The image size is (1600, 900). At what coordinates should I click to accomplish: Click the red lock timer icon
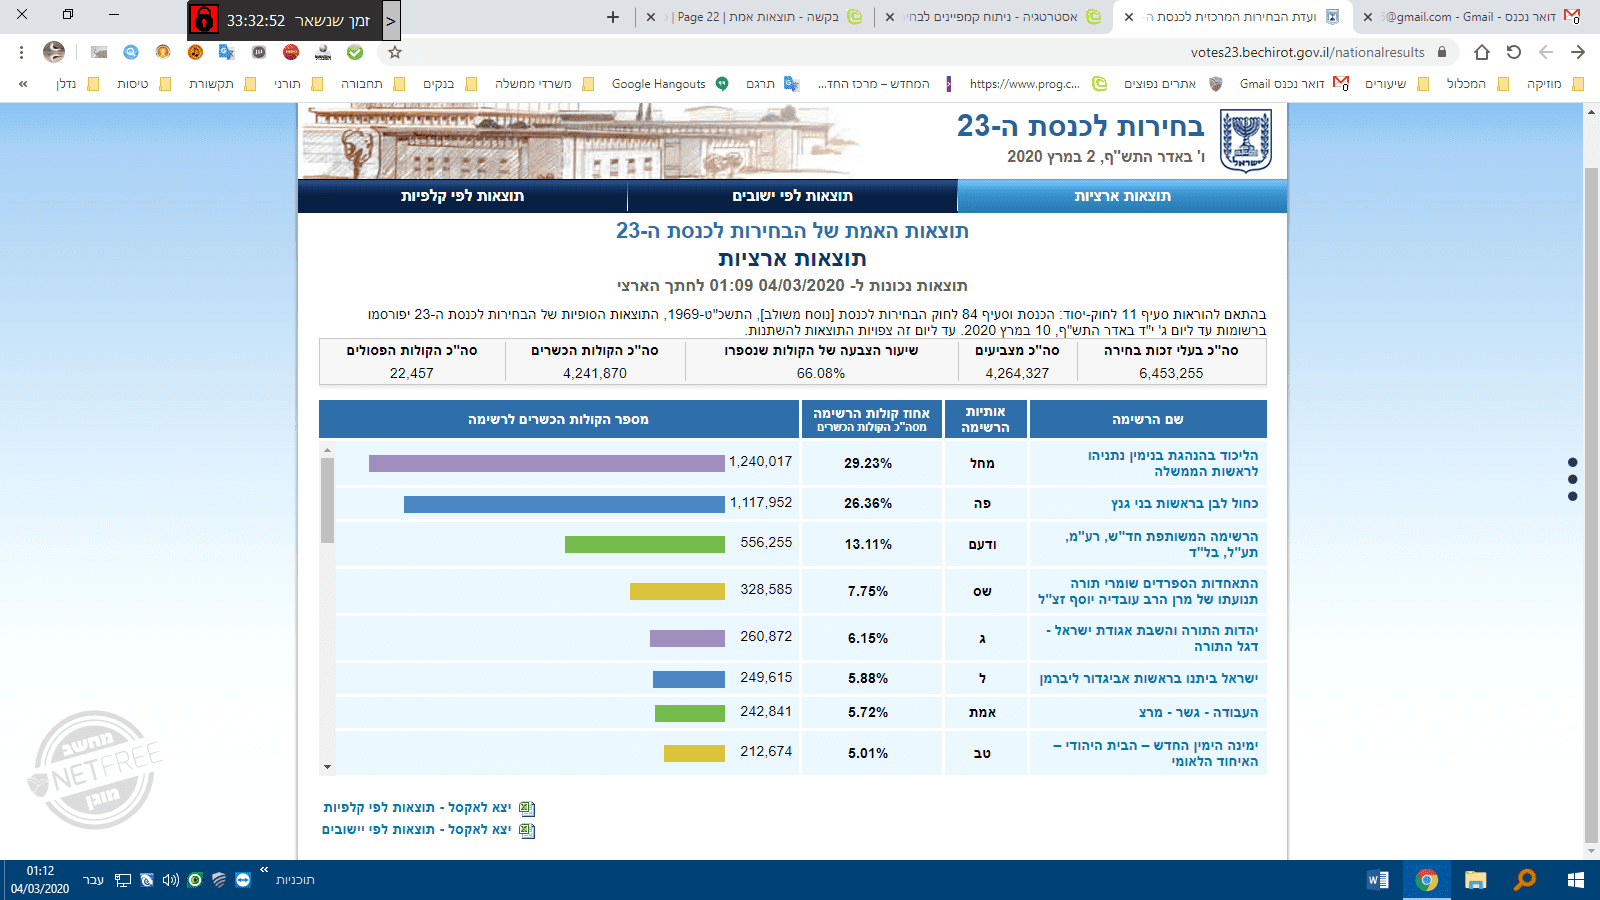pyautogui.click(x=204, y=20)
